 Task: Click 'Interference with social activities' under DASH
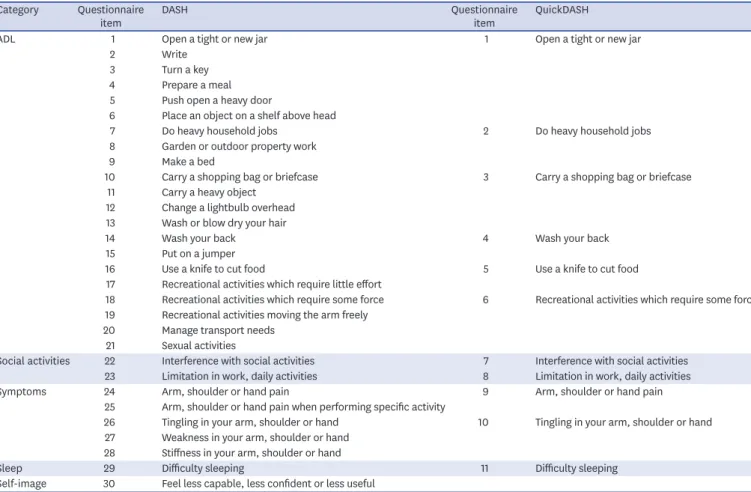click(x=238, y=361)
